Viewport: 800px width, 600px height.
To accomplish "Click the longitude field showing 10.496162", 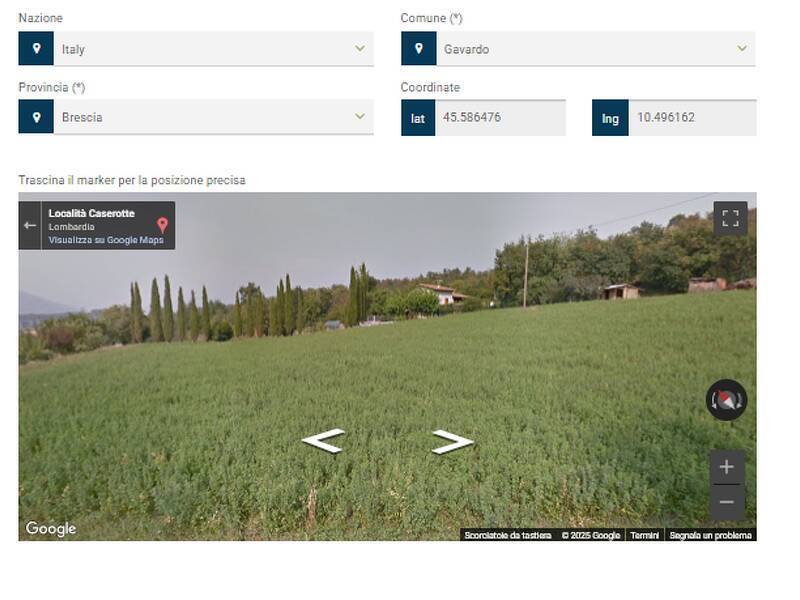I will pyautogui.click(x=693, y=117).
